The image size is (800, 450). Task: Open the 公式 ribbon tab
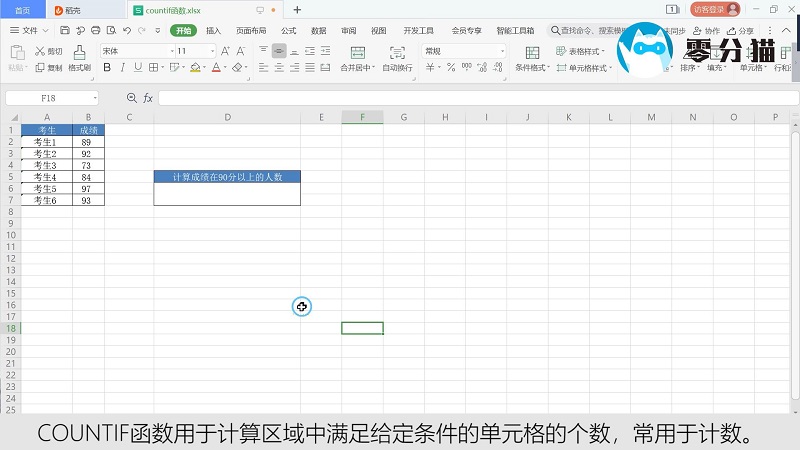pyautogui.click(x=289, y=31)
